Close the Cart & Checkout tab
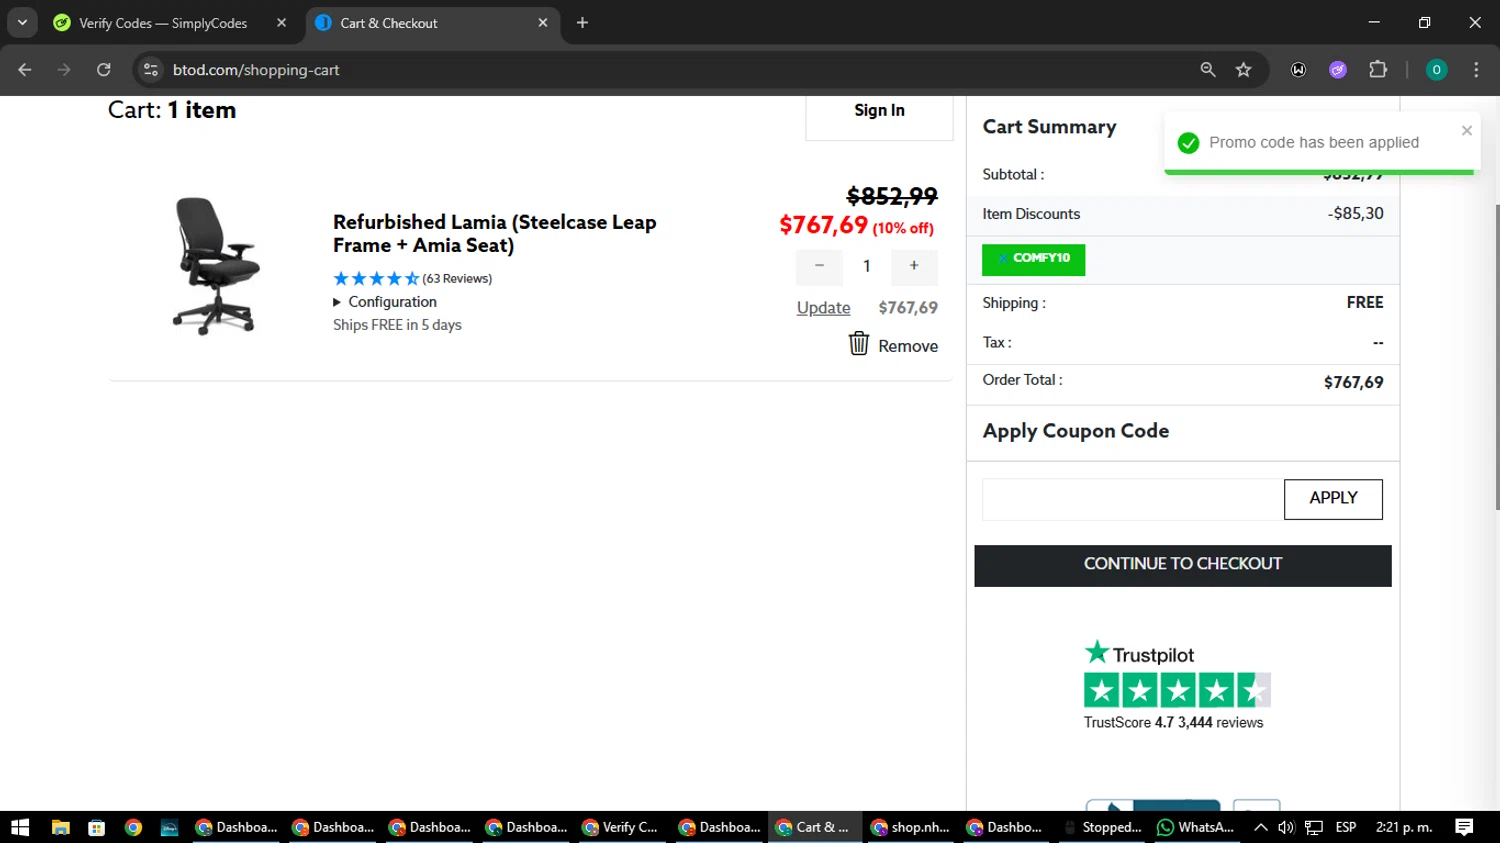 pos(543,23)
